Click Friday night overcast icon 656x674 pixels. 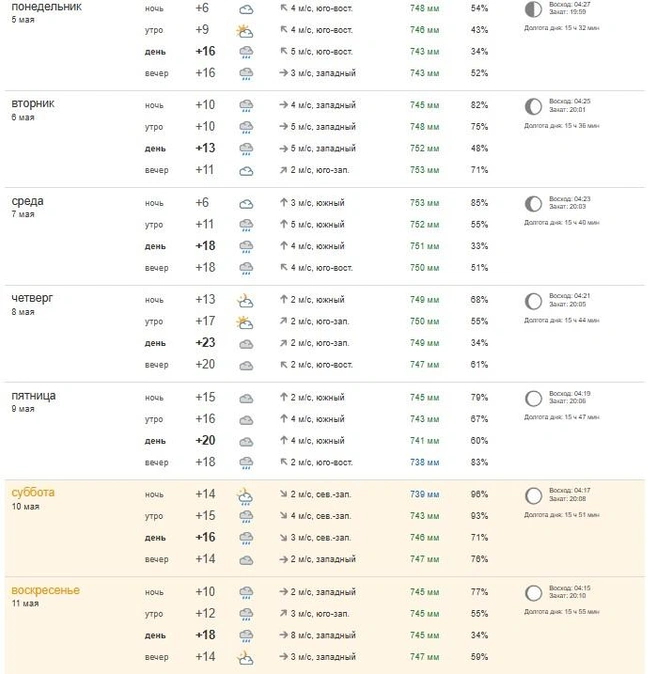(x=246, y=398)
